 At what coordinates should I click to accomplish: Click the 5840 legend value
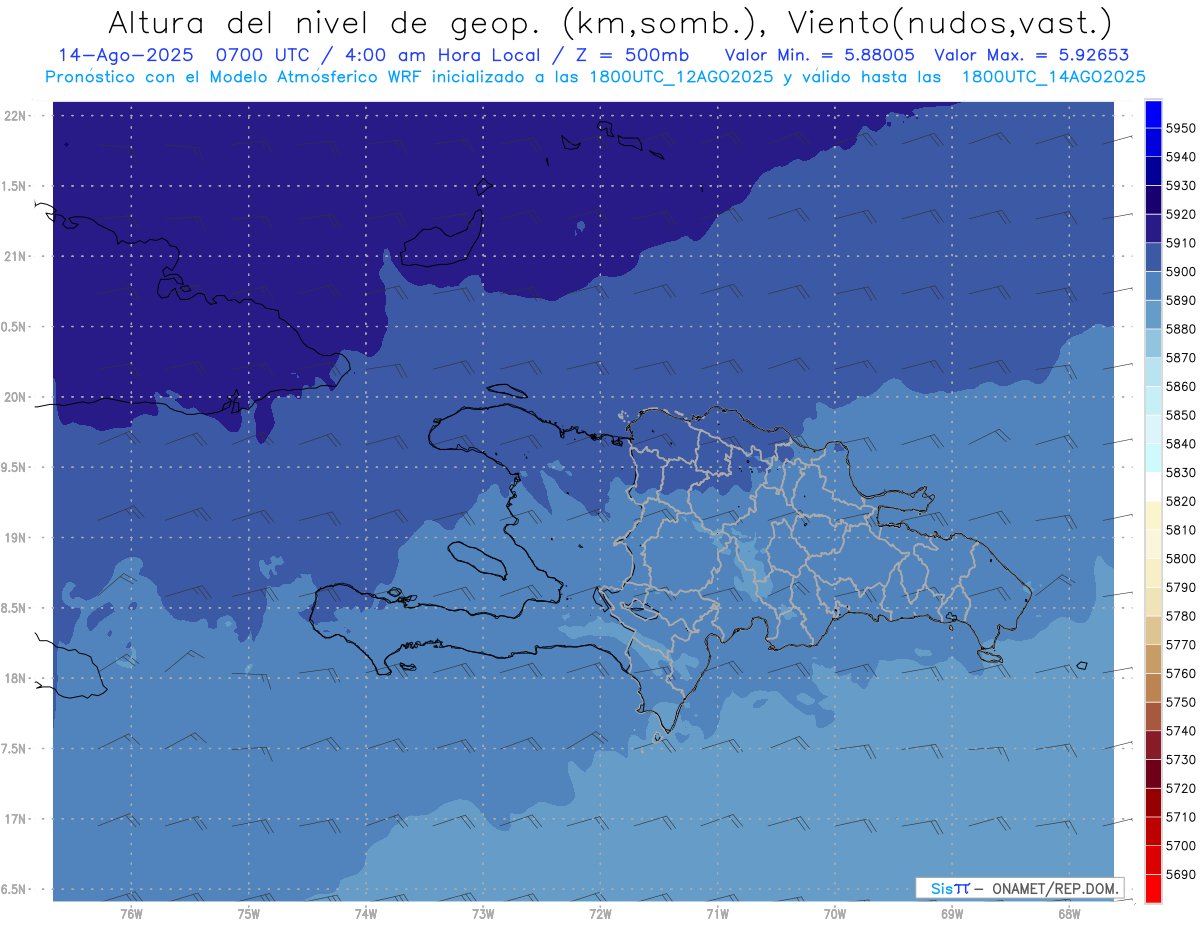point(1180,444)
